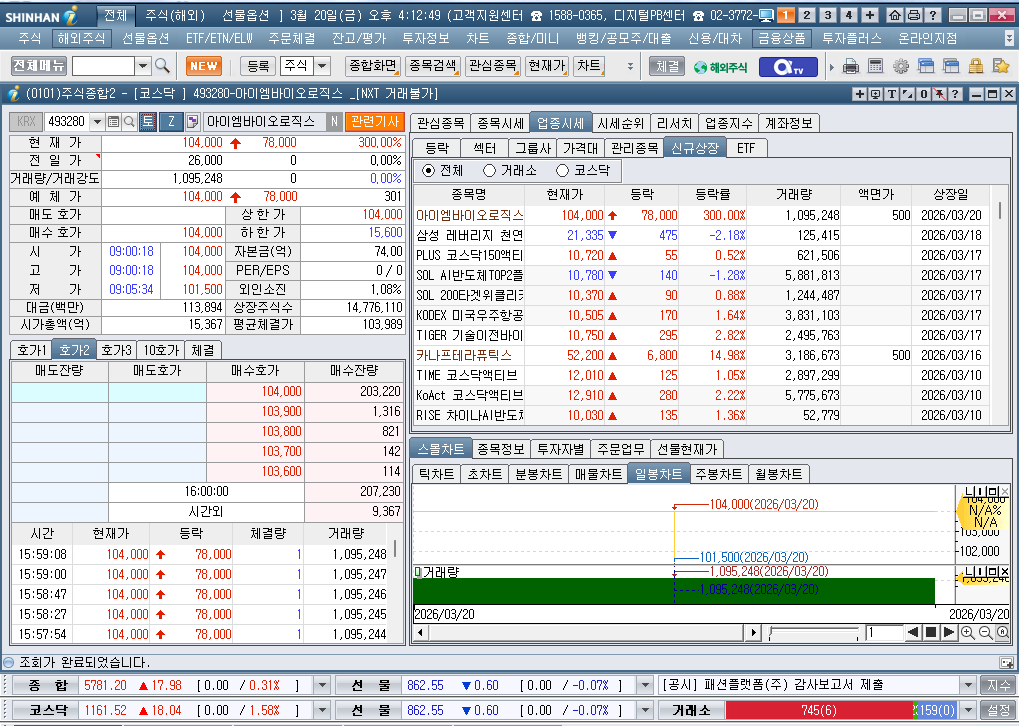Click the auto-fit A magnifier on chart
The height and width of the screenshot is (726, 1019).
click(1003, 632)
